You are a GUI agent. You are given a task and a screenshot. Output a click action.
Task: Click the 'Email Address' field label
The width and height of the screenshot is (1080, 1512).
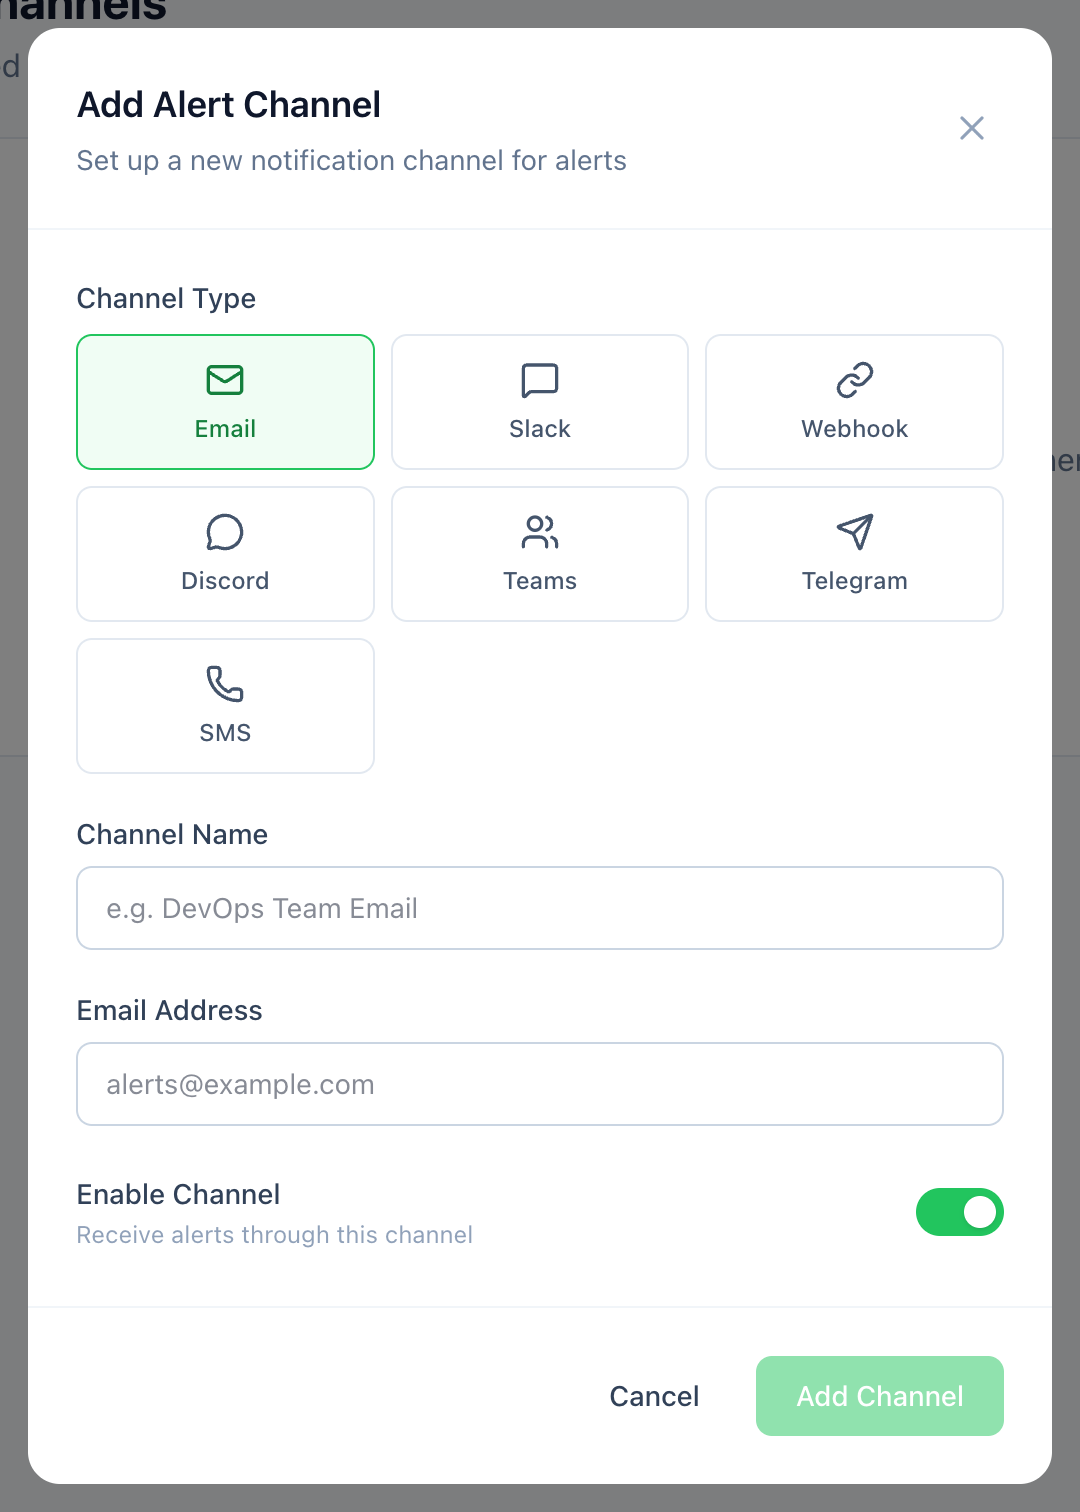[x=170, y=1011]
